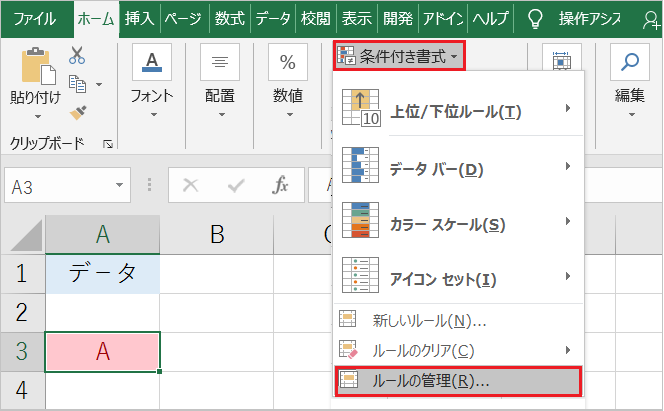This screenshot has height=411, width=664.
Task: Open the クリップボード dialog launcher
Action: click(108, 144)
